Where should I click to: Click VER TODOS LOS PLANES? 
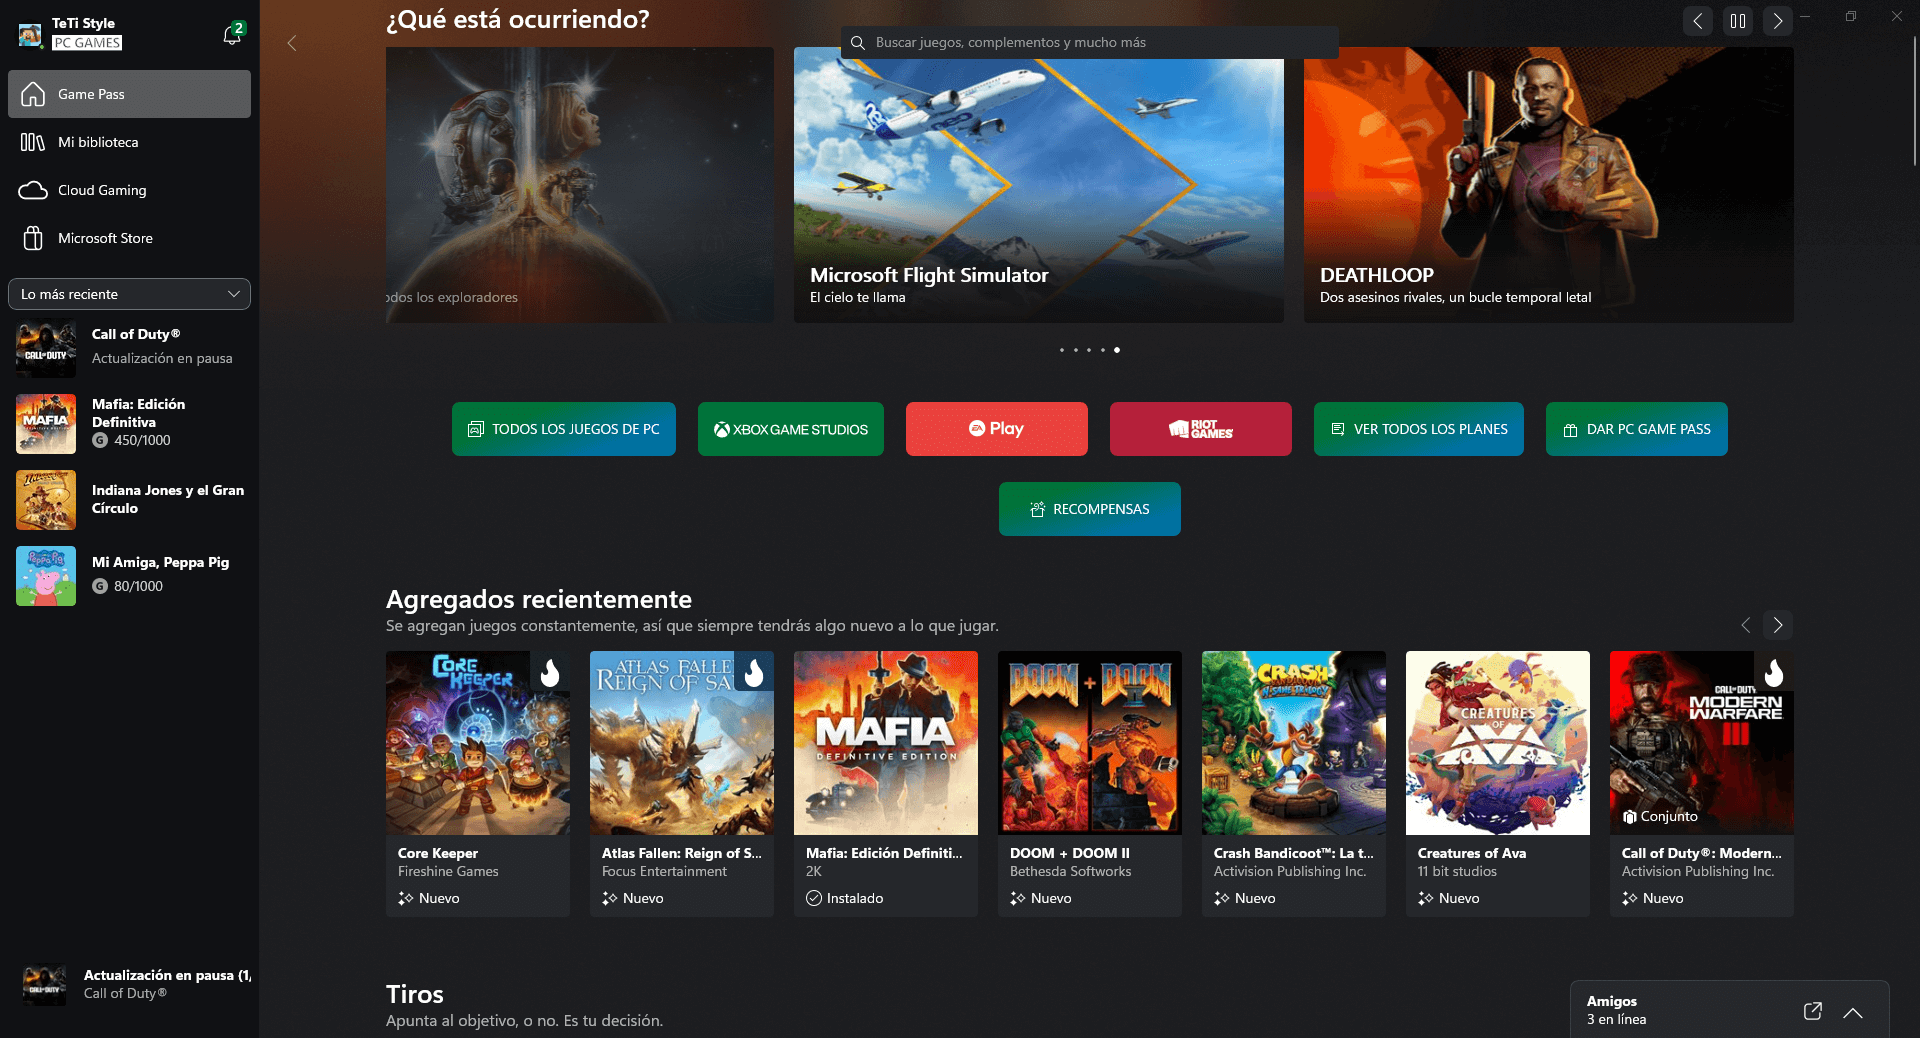tap(1418, 429)
